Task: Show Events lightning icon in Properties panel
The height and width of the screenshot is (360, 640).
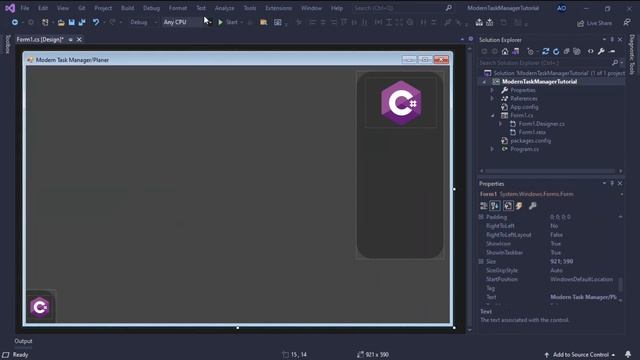Action: coord(519,206)
